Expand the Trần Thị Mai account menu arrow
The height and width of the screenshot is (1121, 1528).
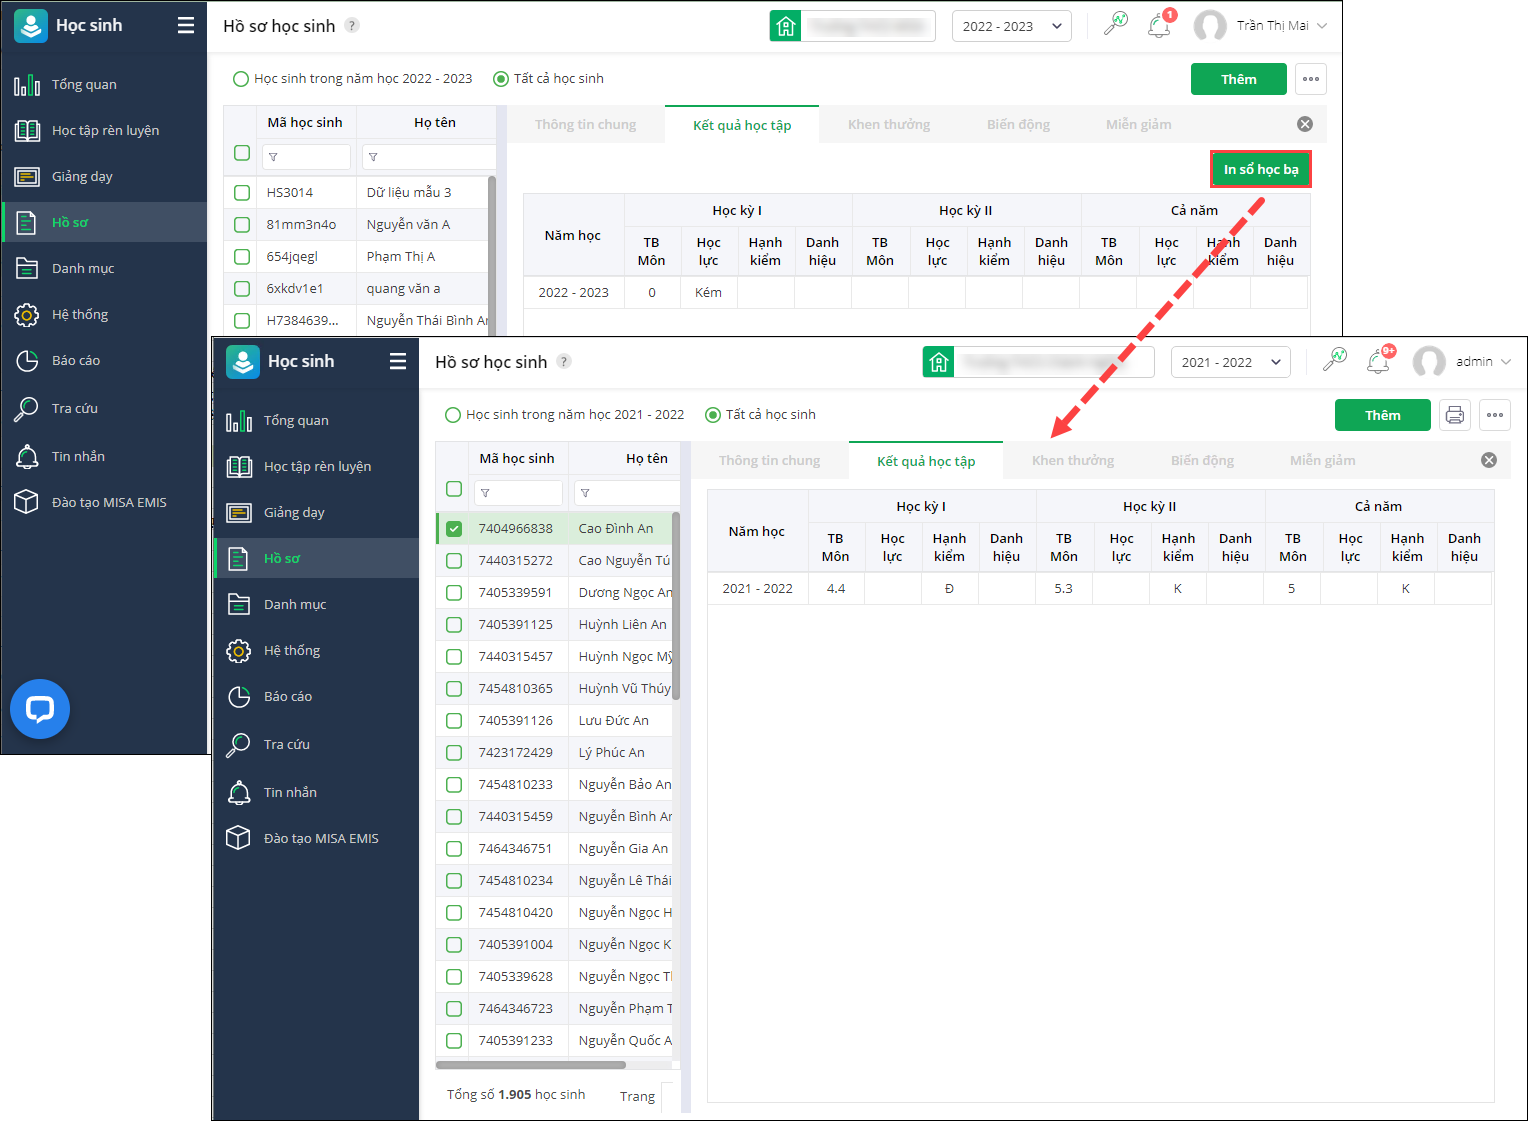tap(1322, 26)
